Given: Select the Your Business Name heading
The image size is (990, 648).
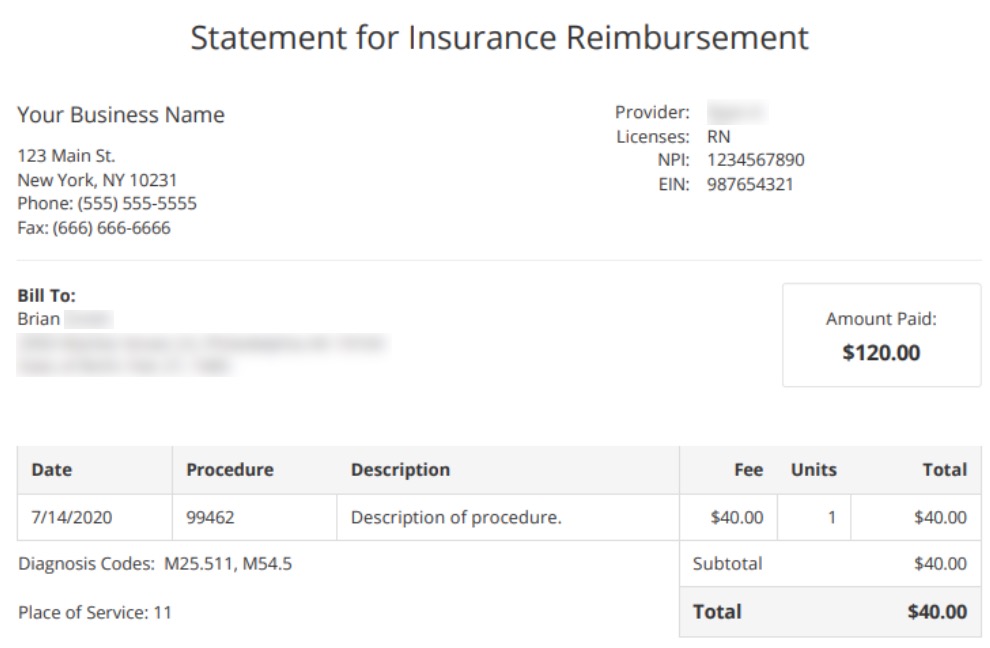Looking at the screenshot, I should pyautogui.click(x=121, y=115).
